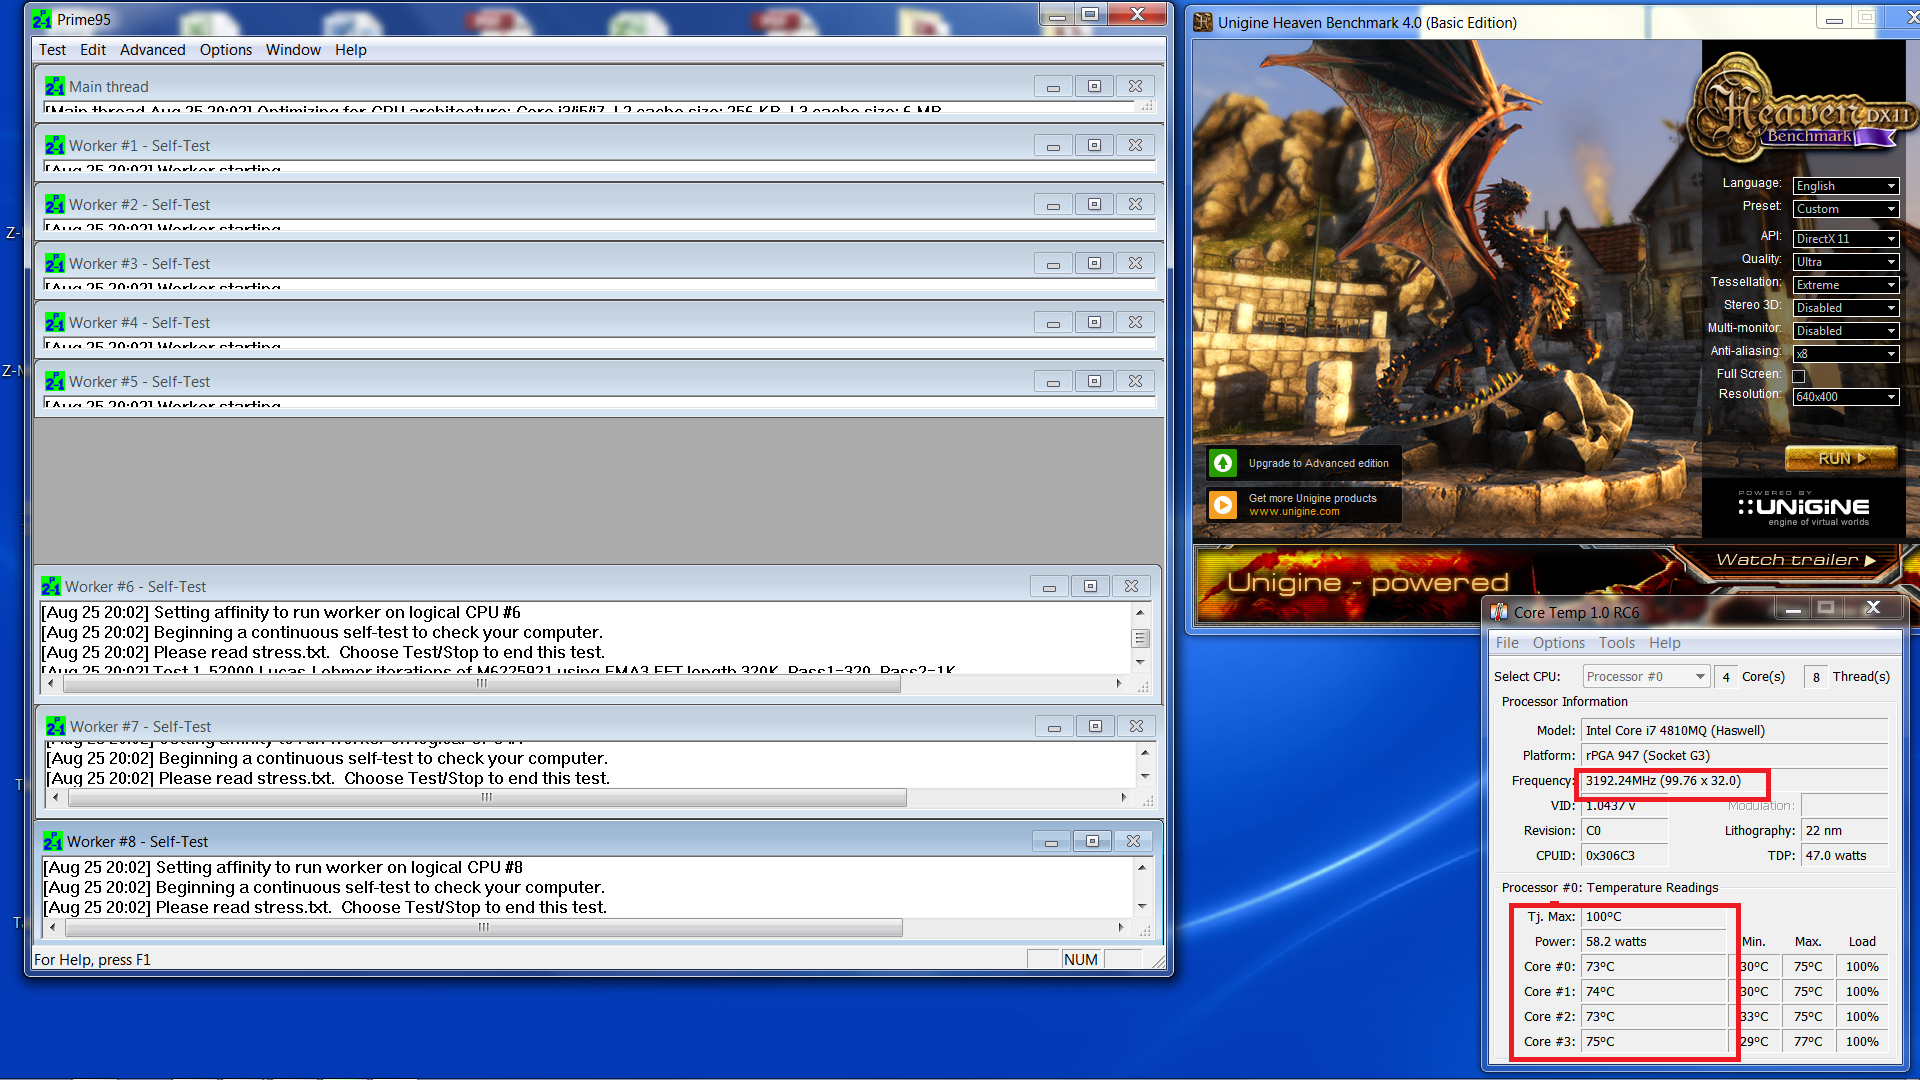Expand the Tessellation dropdown

1845,285
